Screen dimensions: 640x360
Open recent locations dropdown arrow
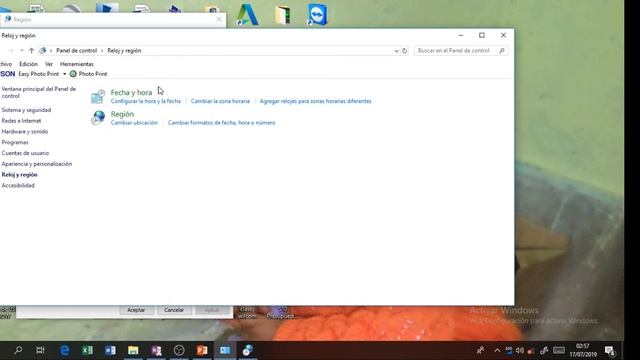point(22,51)
